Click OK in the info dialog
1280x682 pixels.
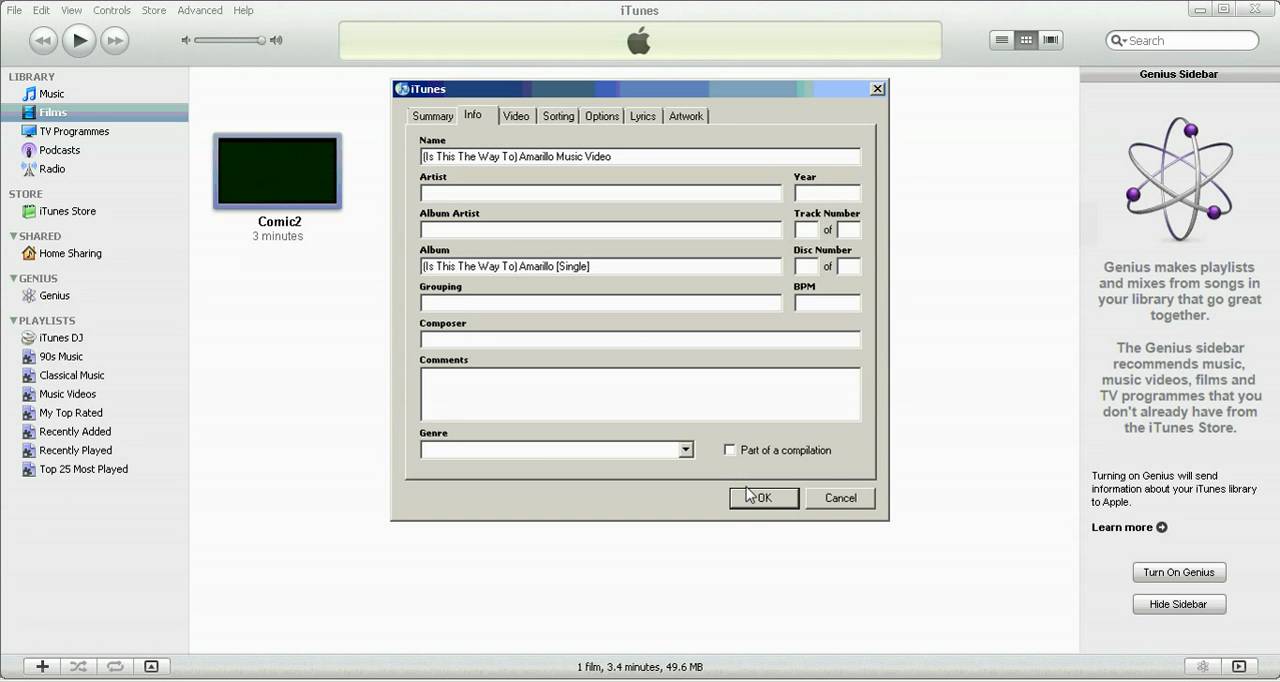tap(764, 498)
